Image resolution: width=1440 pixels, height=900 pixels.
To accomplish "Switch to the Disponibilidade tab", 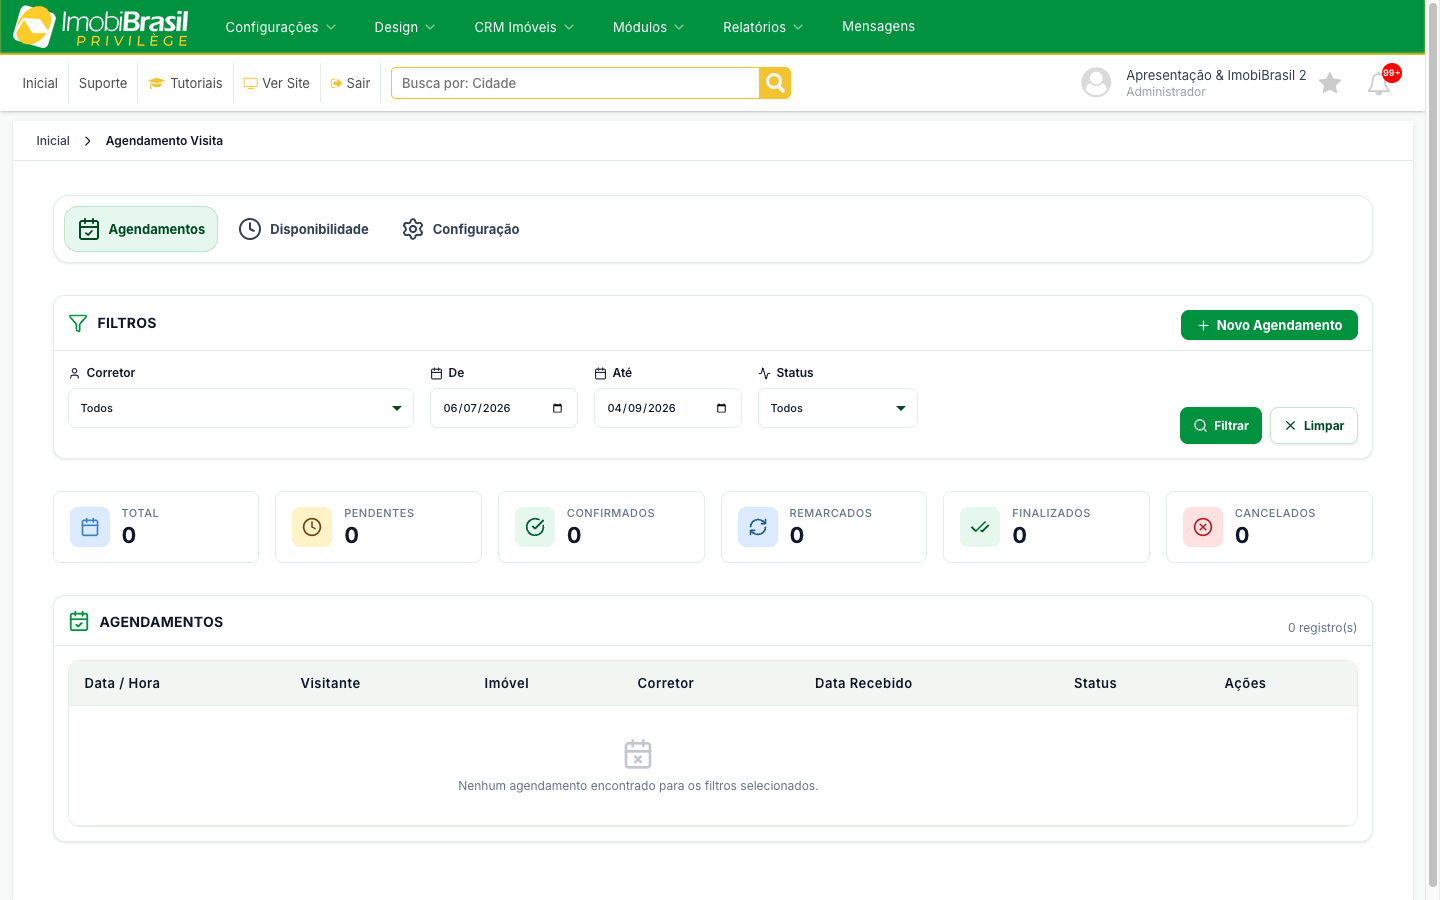I will [x=304, y=229].
